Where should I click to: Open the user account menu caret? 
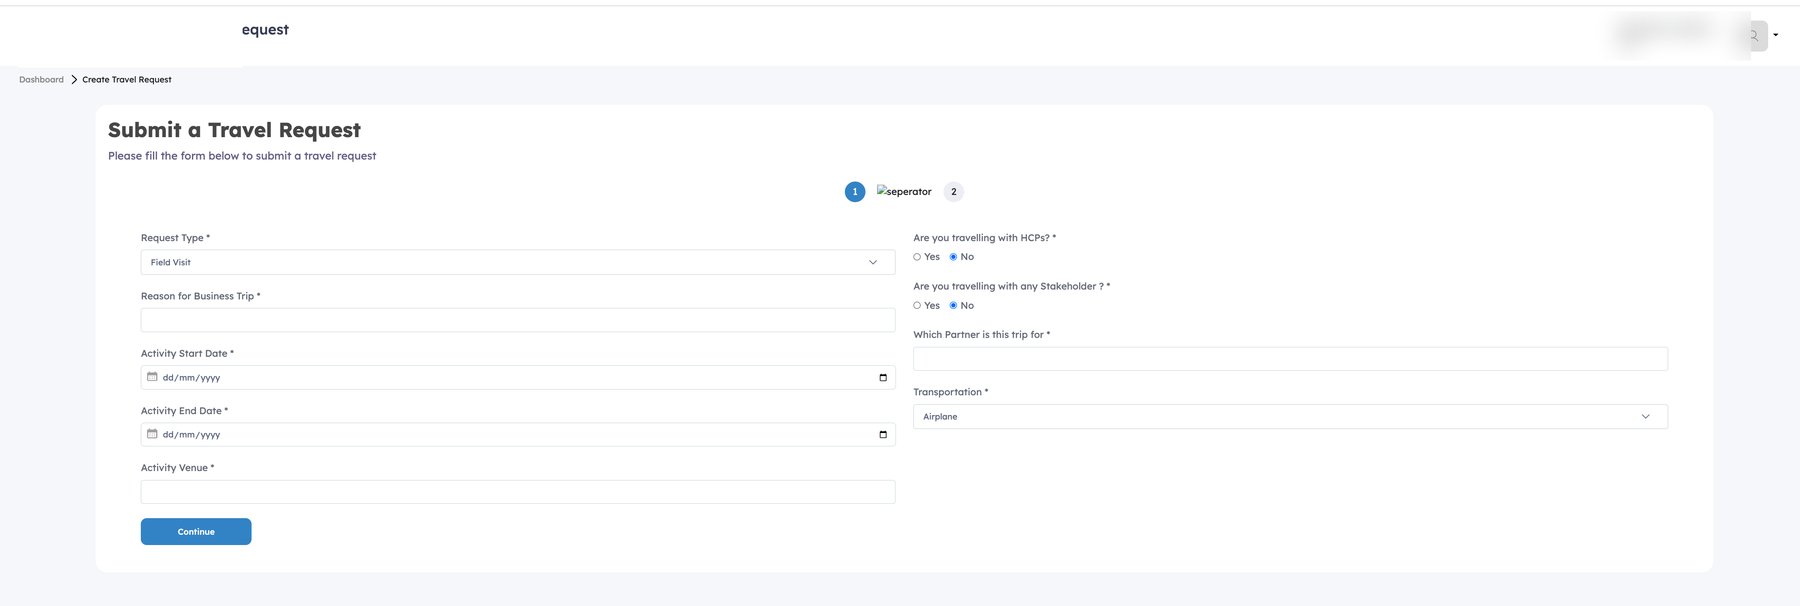coord(1776,35)
